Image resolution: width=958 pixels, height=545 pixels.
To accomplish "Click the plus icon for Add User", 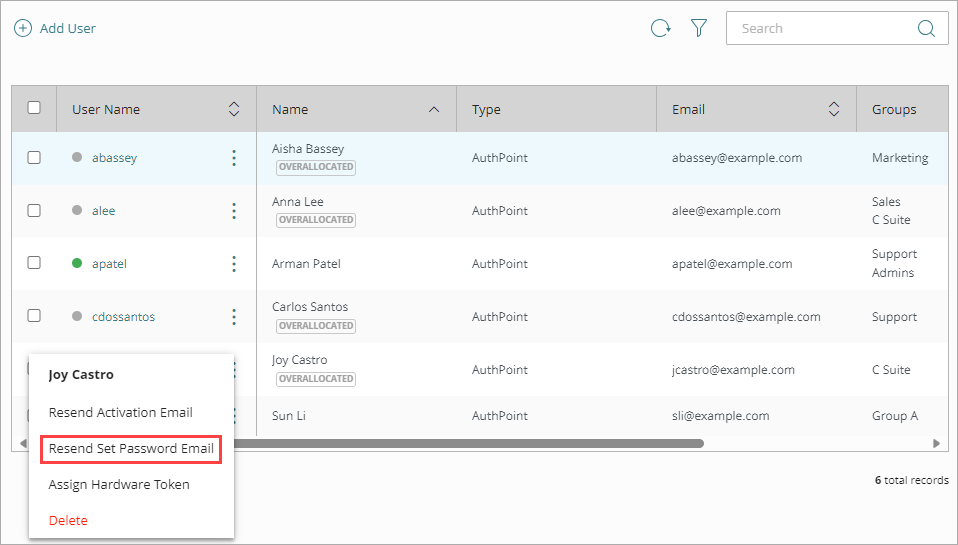I will [x=22, y=29].
